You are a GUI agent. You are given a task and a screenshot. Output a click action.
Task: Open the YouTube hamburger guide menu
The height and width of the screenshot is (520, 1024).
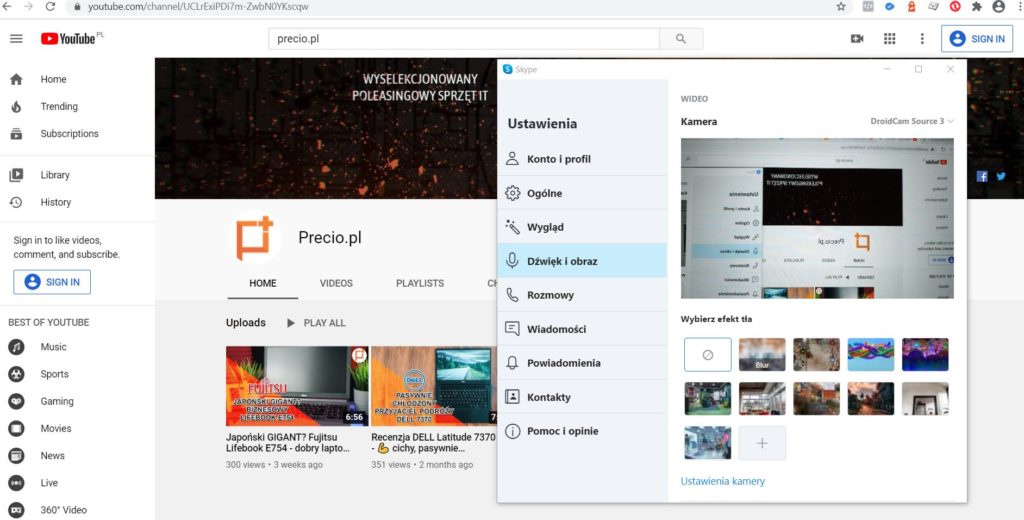click(16, 39)
